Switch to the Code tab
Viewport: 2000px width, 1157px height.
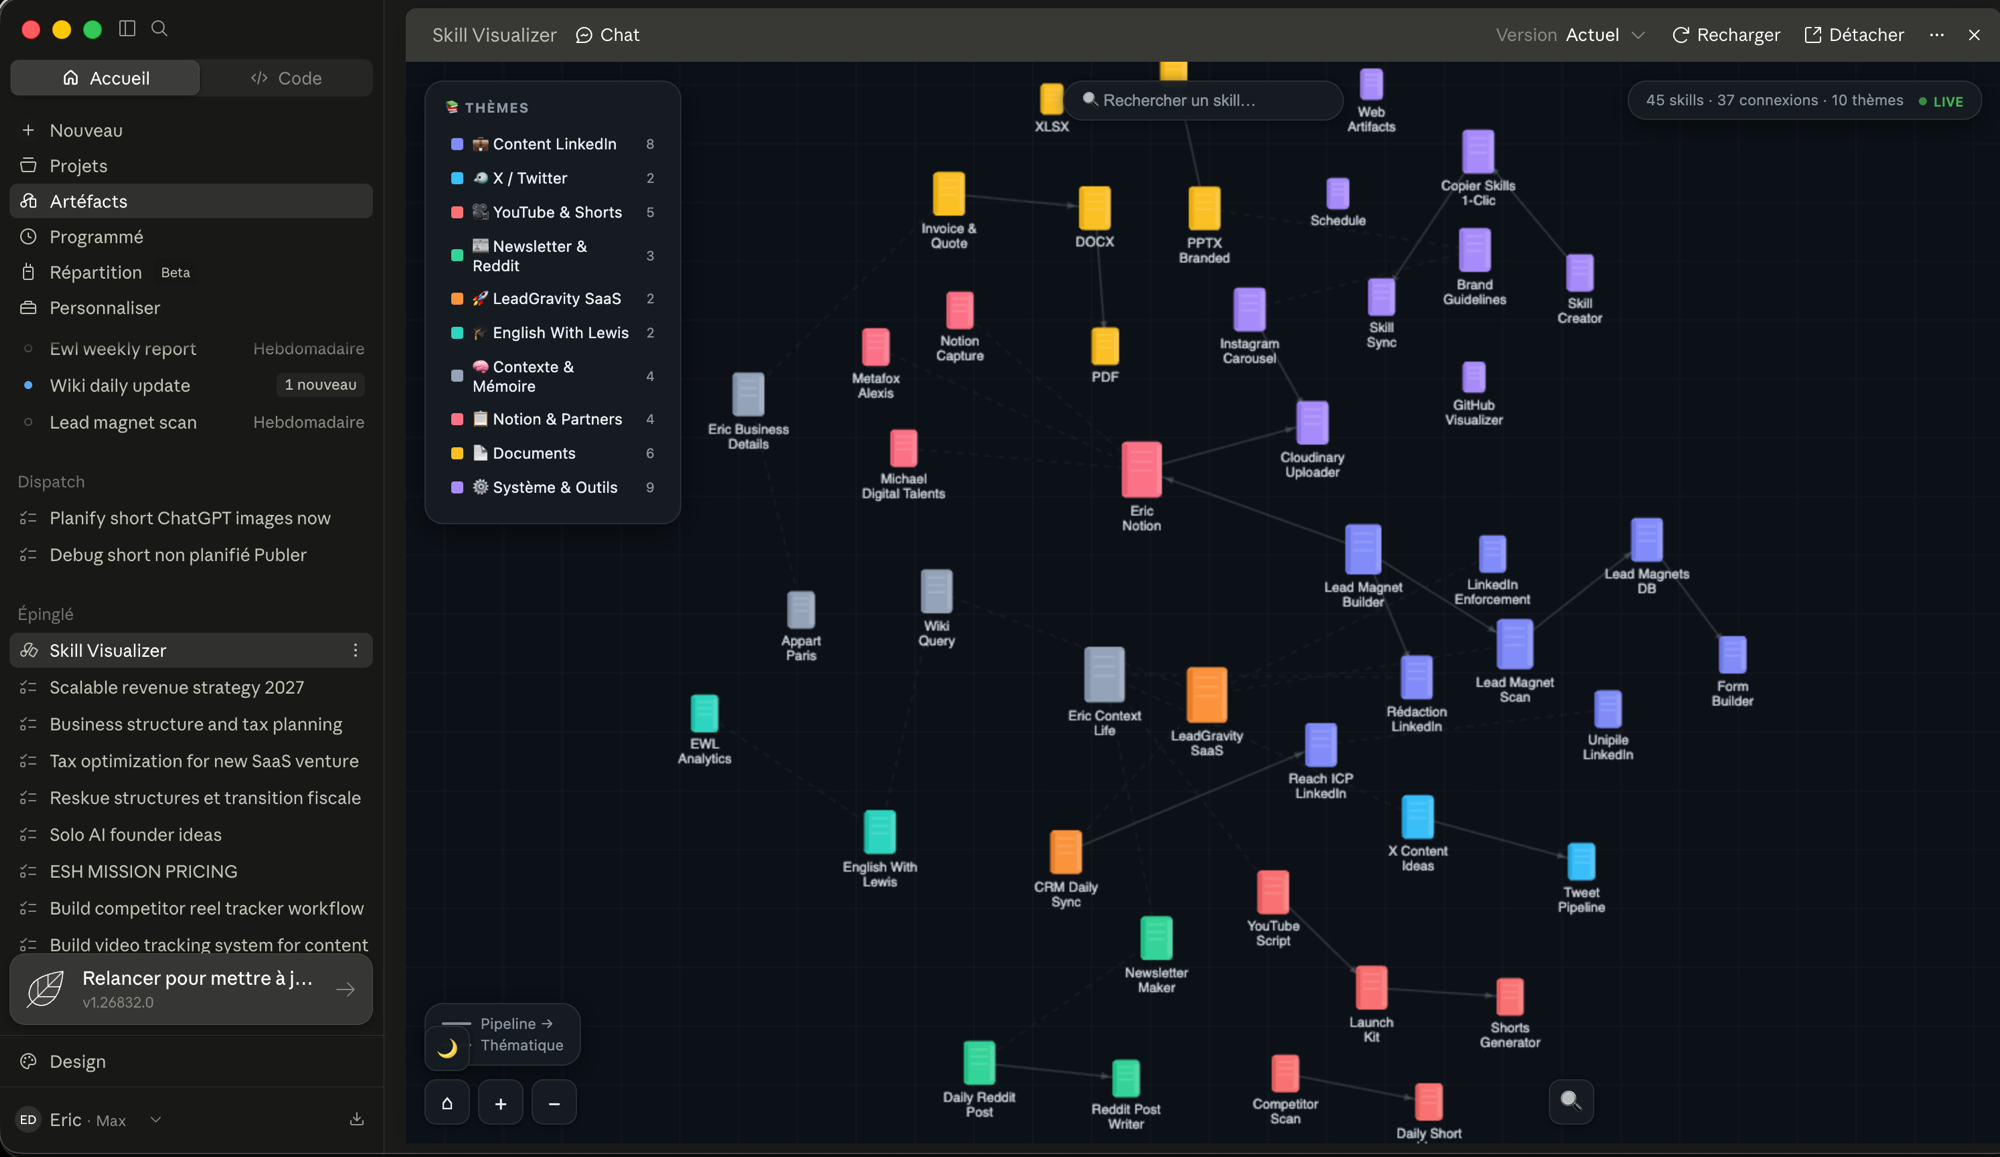(286, 78)
